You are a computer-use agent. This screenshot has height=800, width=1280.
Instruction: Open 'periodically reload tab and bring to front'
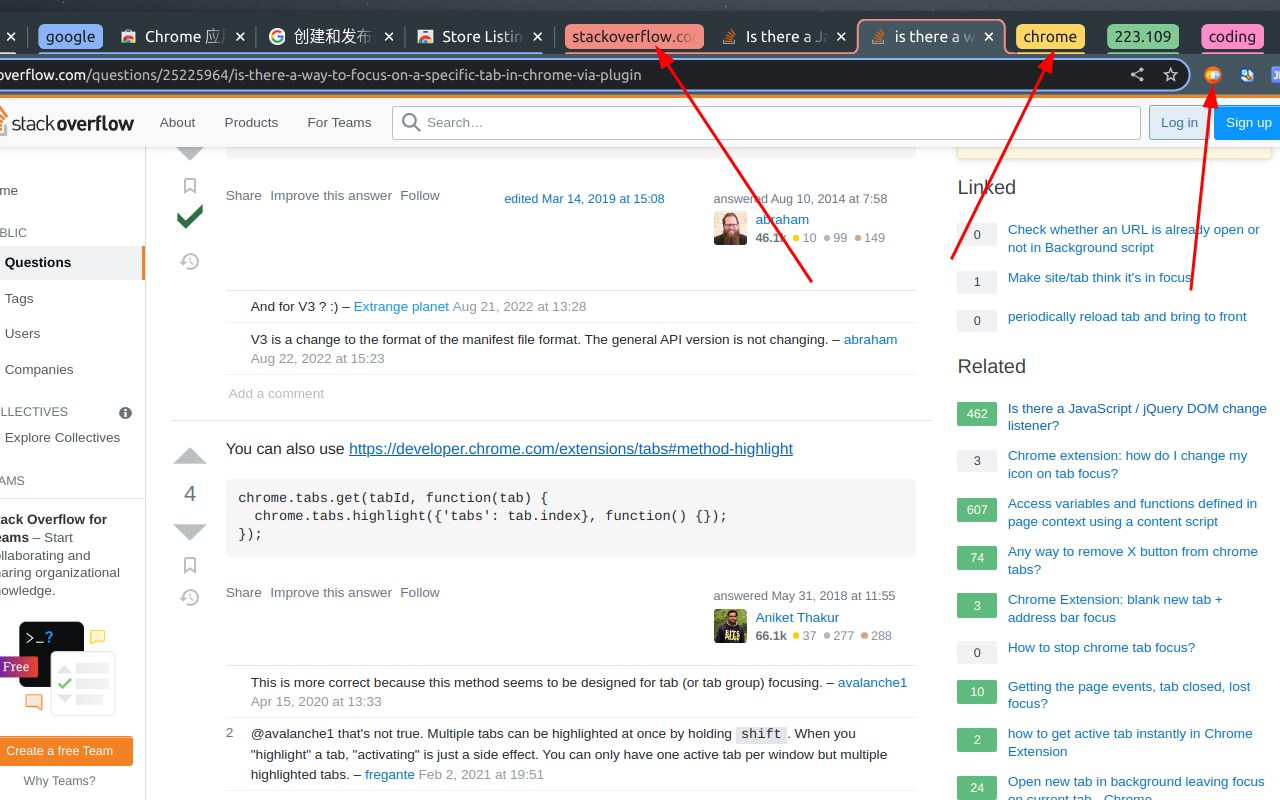click(1127, 317)
